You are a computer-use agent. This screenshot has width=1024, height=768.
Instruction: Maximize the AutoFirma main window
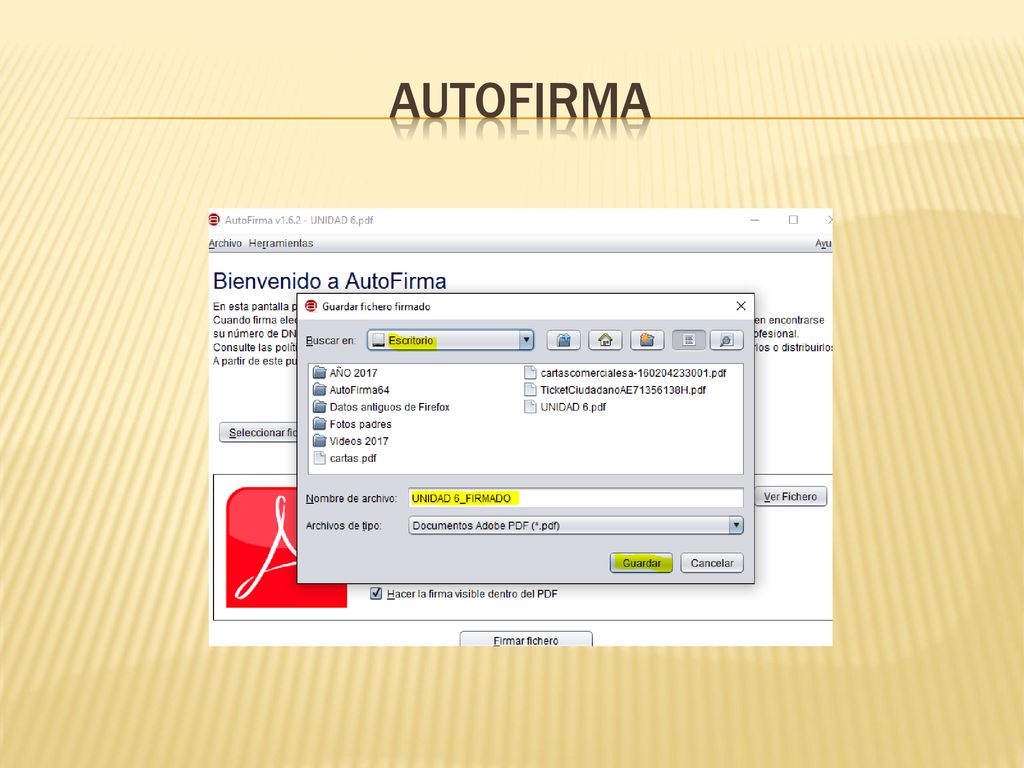[793, 220]
